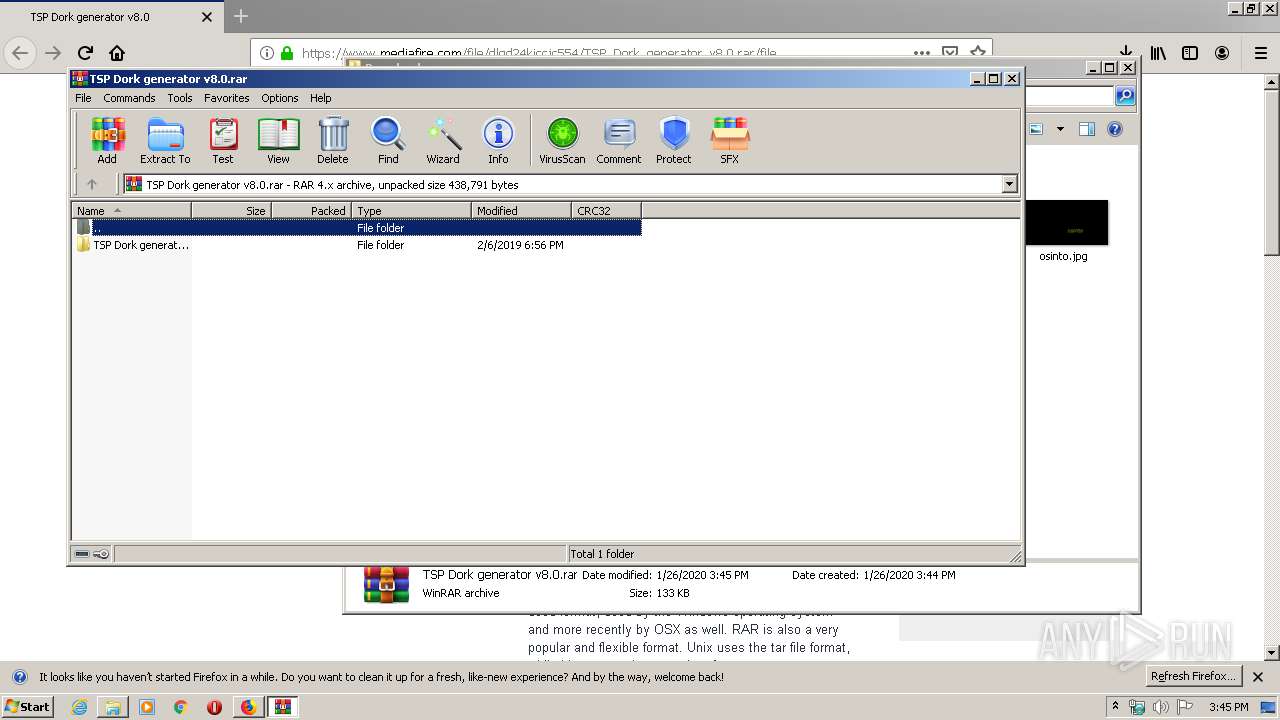Open the View file tool

pyautogui.click(x=278, y=140)
